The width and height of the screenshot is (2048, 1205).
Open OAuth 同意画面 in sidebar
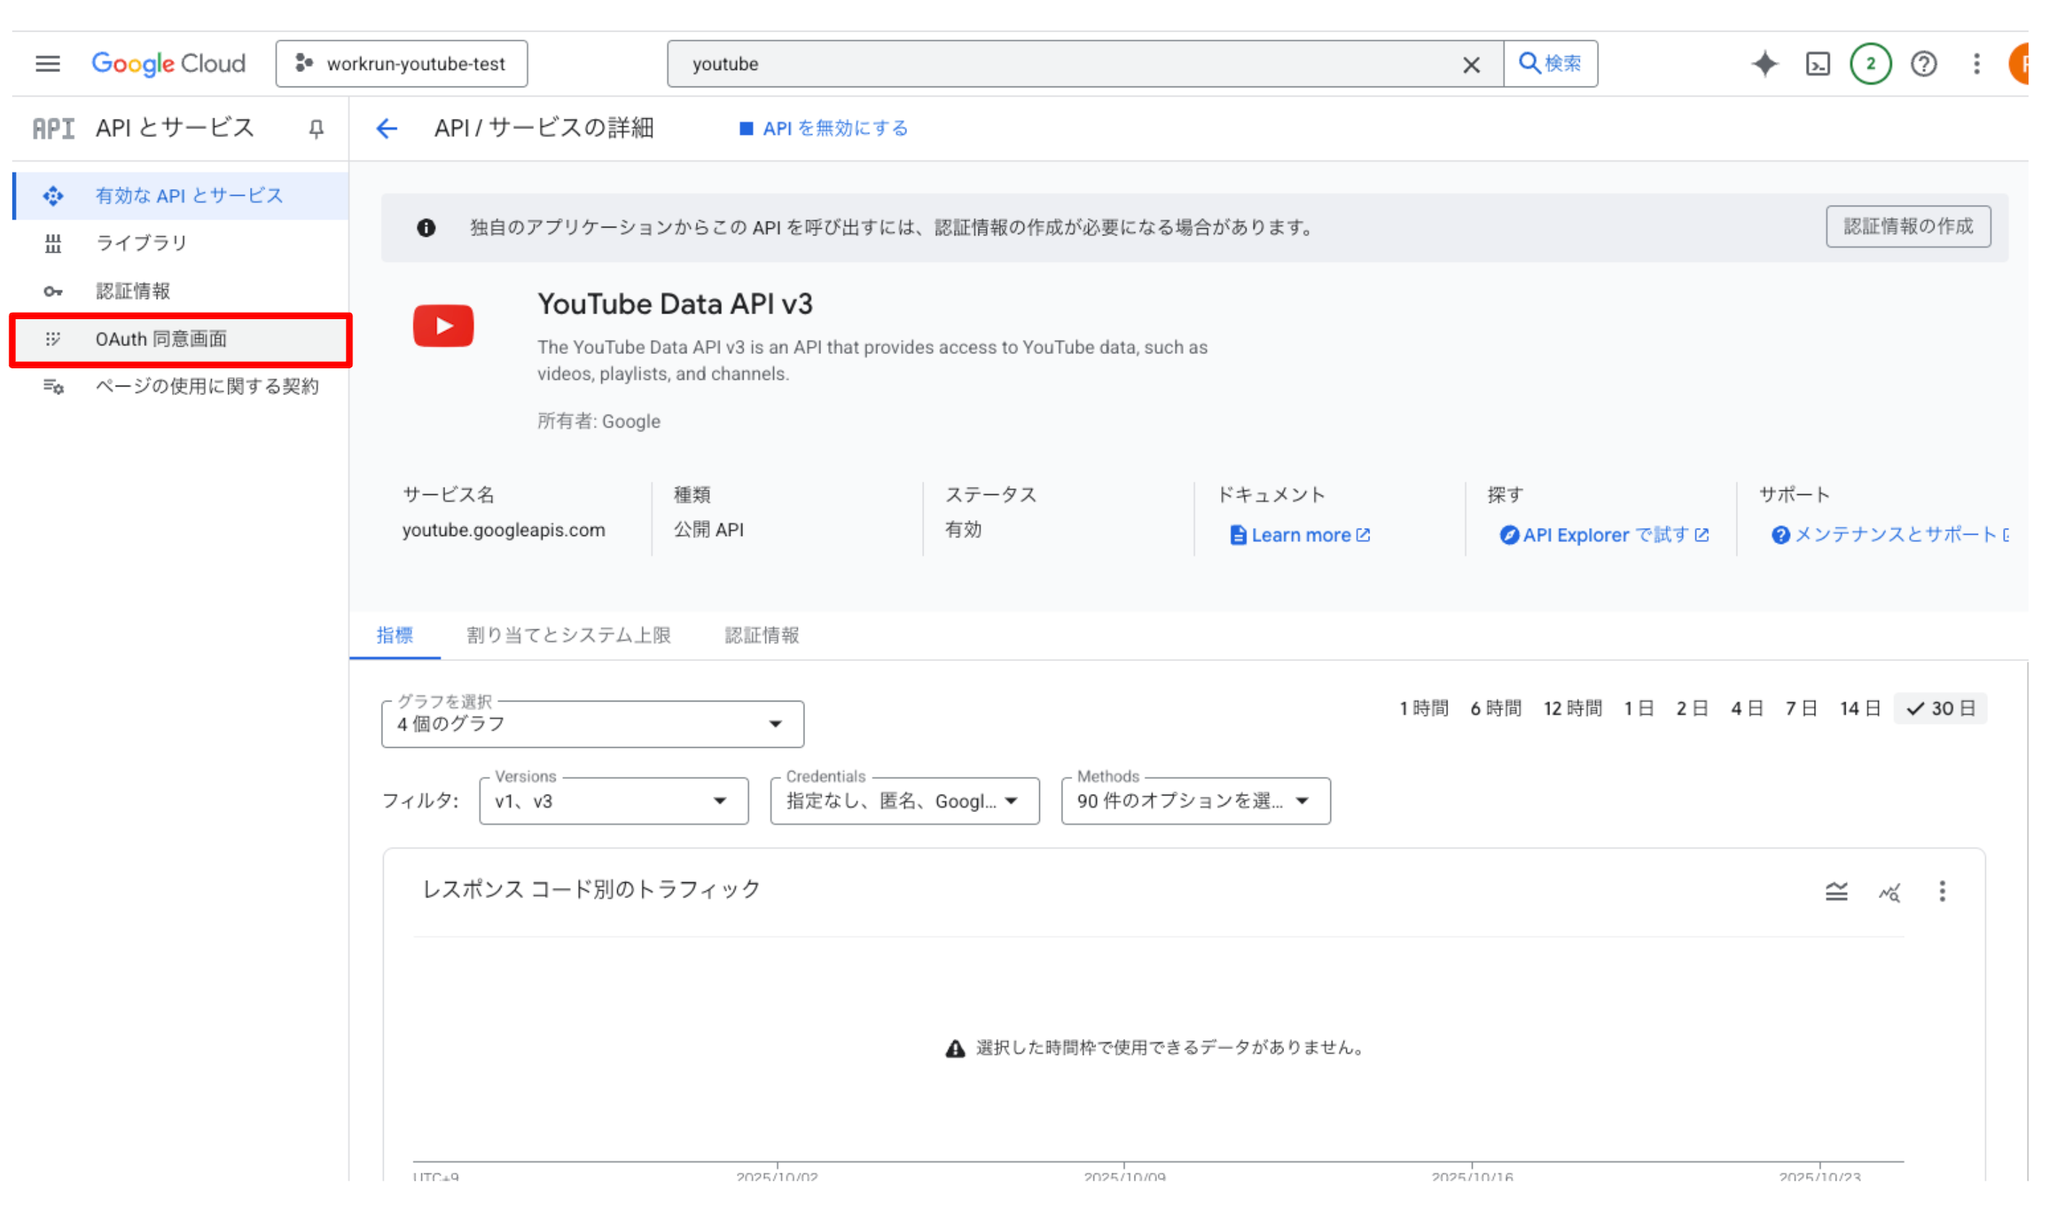pyautogui.click(x=161, y=339)
